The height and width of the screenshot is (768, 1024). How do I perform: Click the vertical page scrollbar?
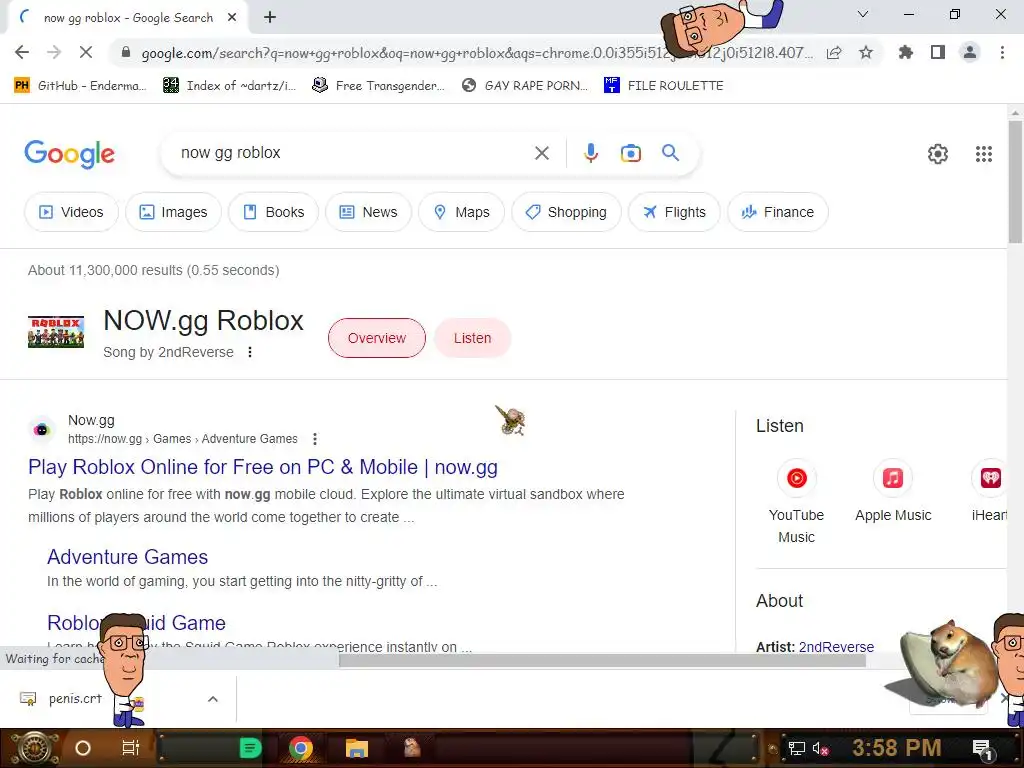click(x=1015, y=183)
